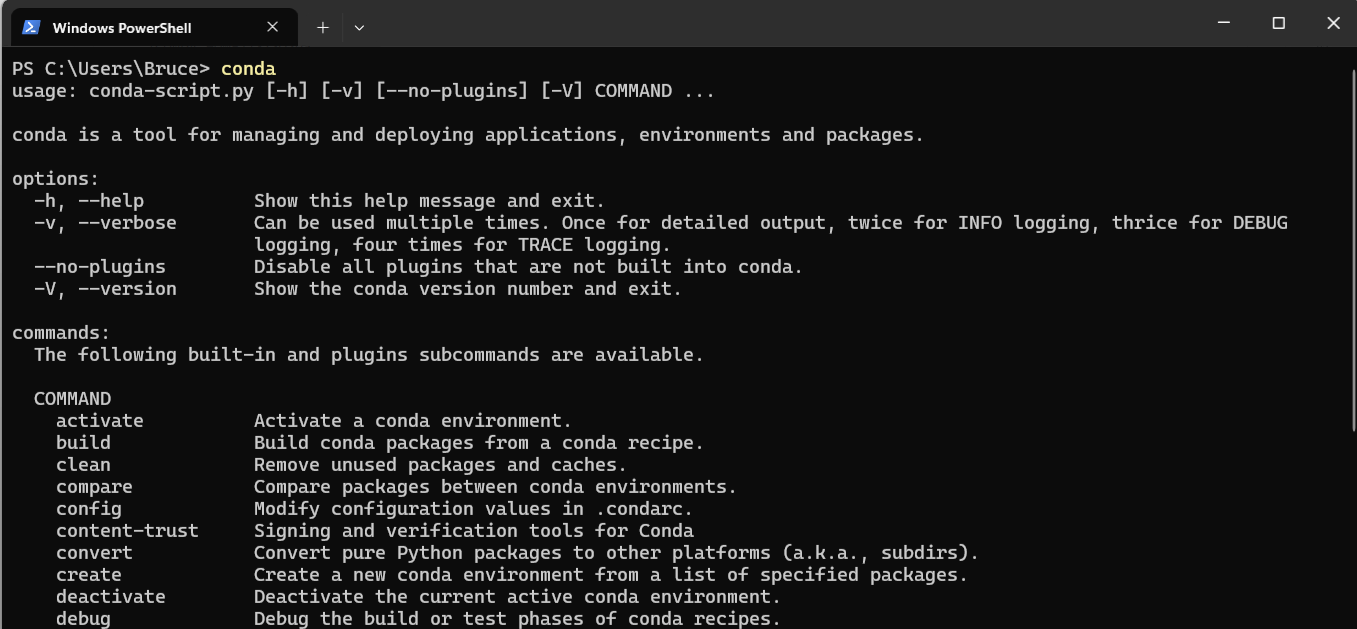Click the 'create' command name
Screen dimensions: 1357x629
[x=89, y=575]
